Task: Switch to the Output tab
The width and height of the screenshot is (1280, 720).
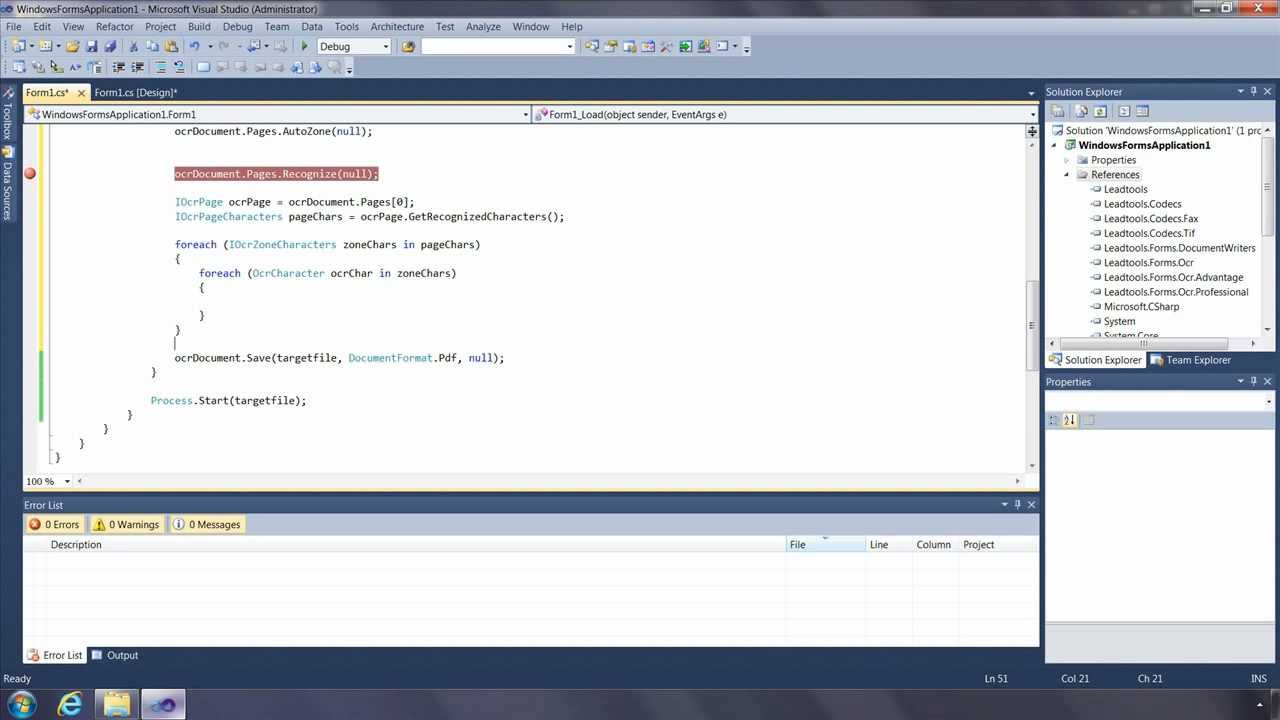Action: pyautogui.click(x=115, y=655)
